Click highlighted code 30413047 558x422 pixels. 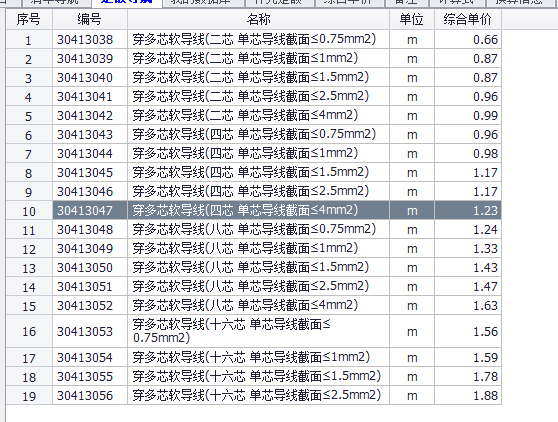click(x=90, y=211)
